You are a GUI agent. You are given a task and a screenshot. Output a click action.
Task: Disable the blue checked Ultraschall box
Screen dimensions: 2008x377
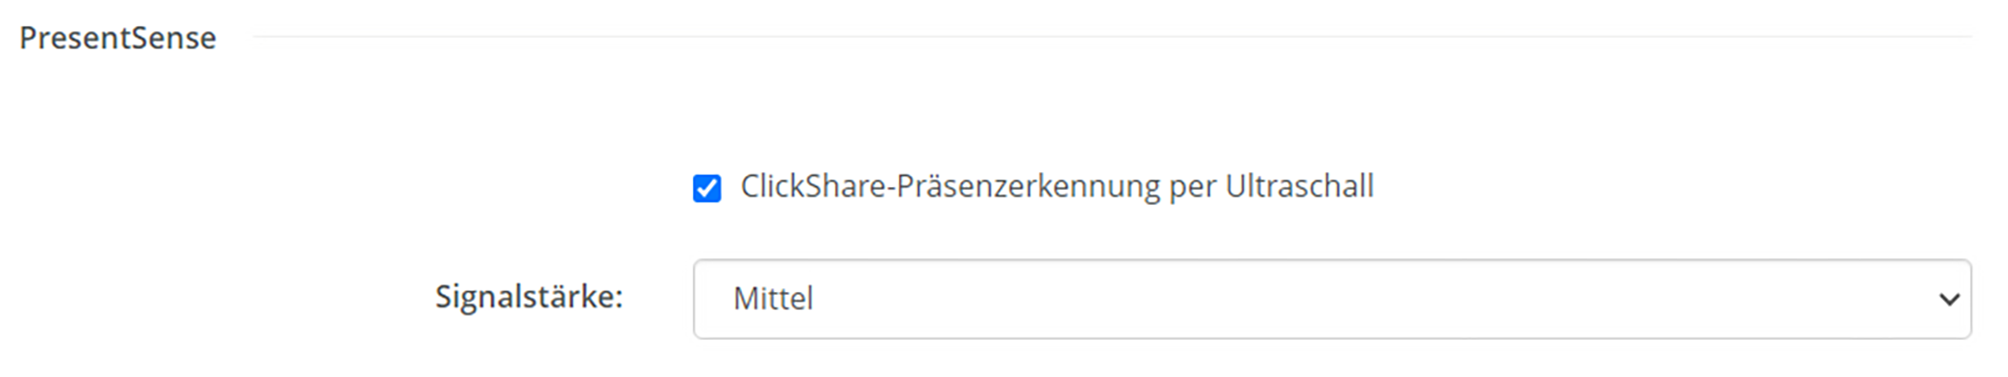(707, 188)
